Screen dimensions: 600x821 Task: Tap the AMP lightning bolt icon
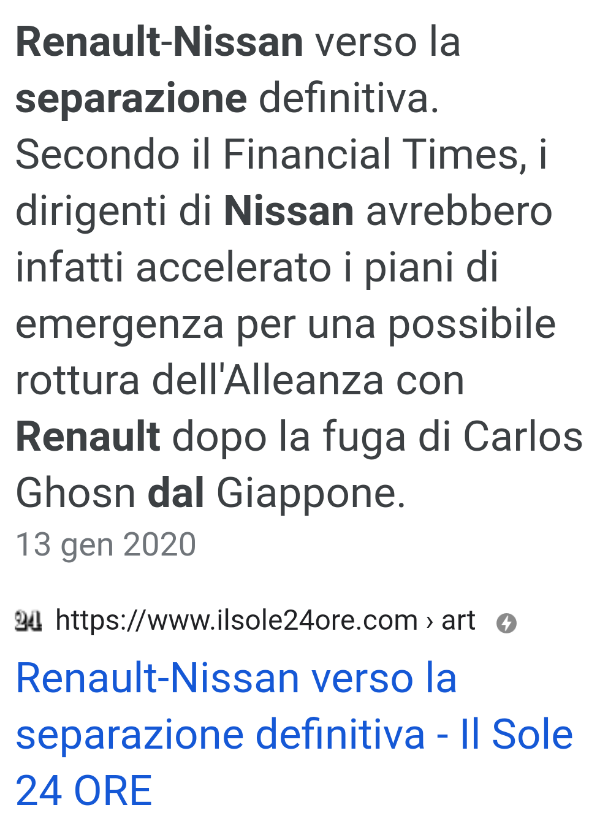[x=506, y=623]
